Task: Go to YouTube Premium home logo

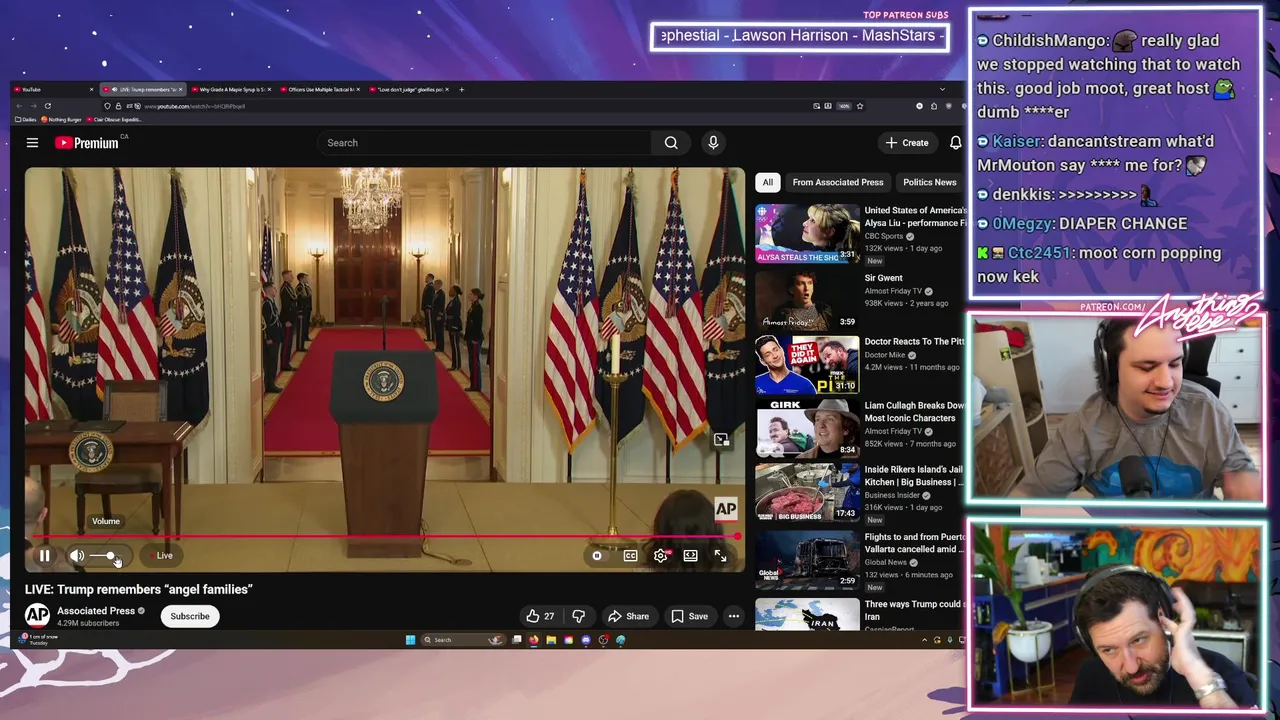Action: (x=87, y=143)
